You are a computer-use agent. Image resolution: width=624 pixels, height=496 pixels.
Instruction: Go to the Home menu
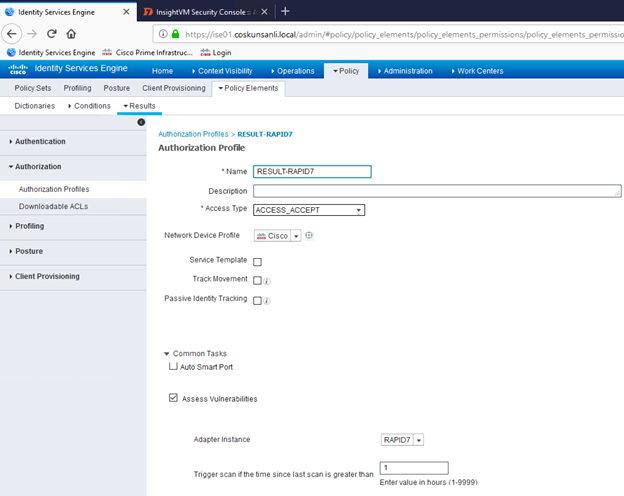(x=162, y=71)
